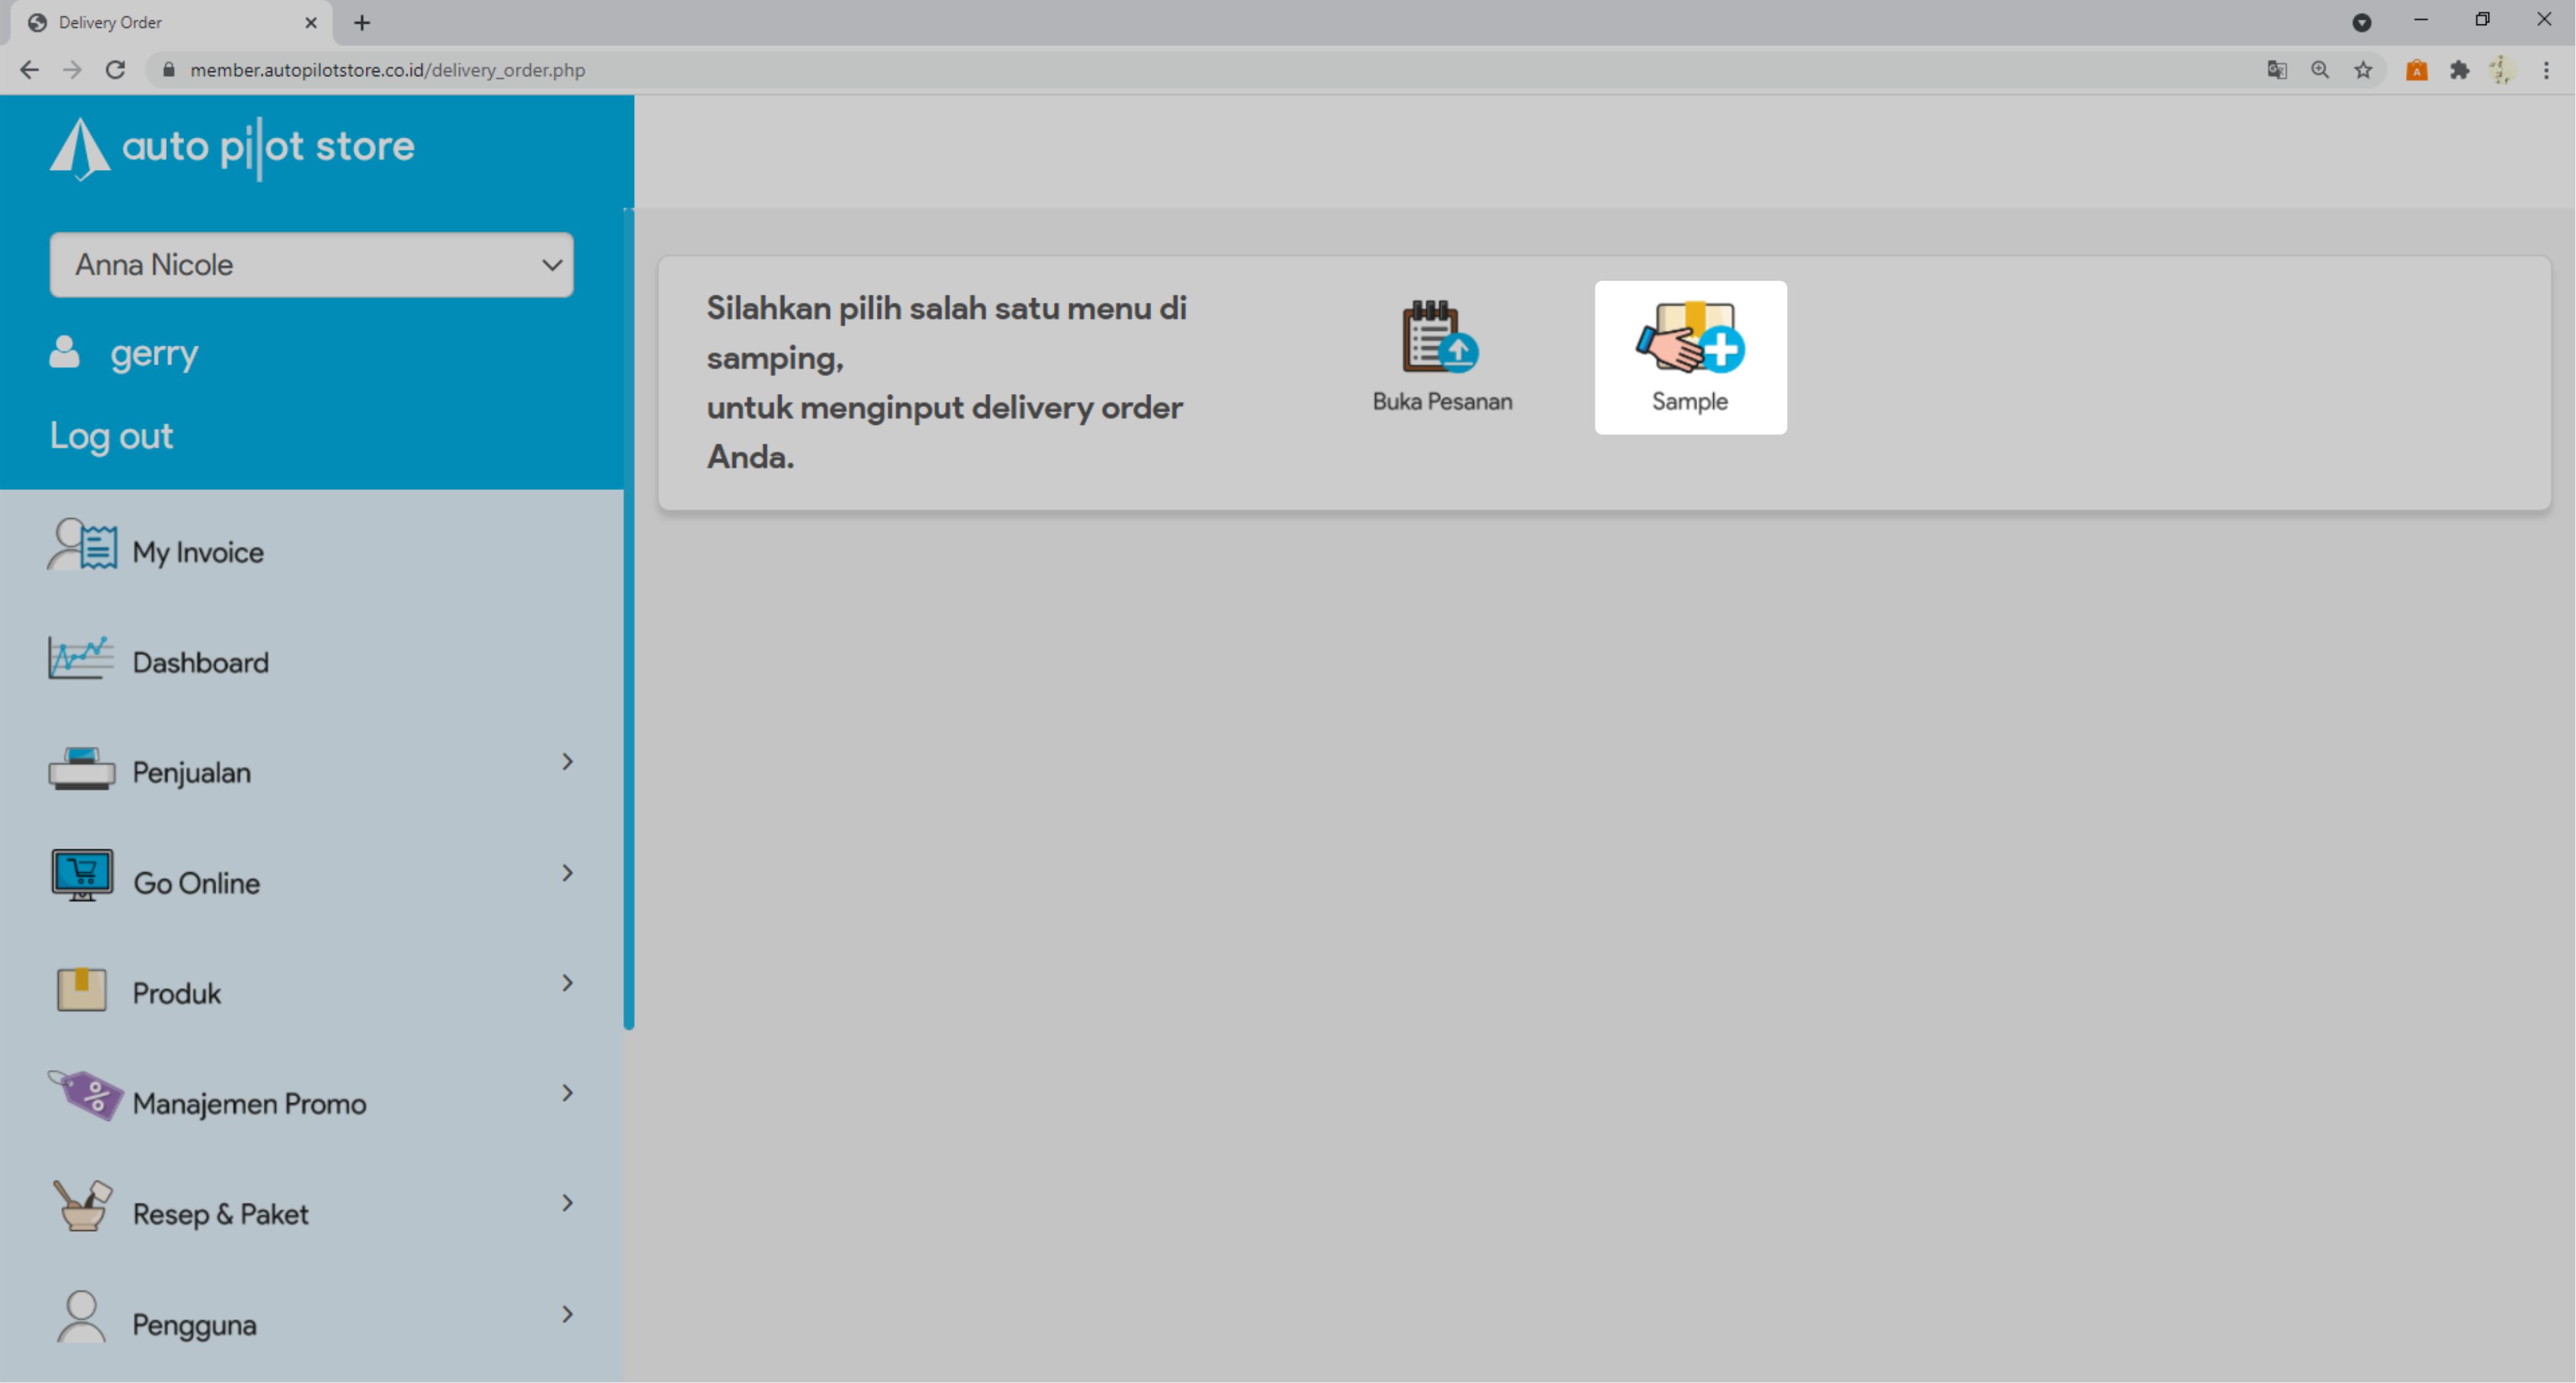Screen dimensions: 2576x1383
Task: Bookmark this page with star icon
Action: pos(2363,70)
